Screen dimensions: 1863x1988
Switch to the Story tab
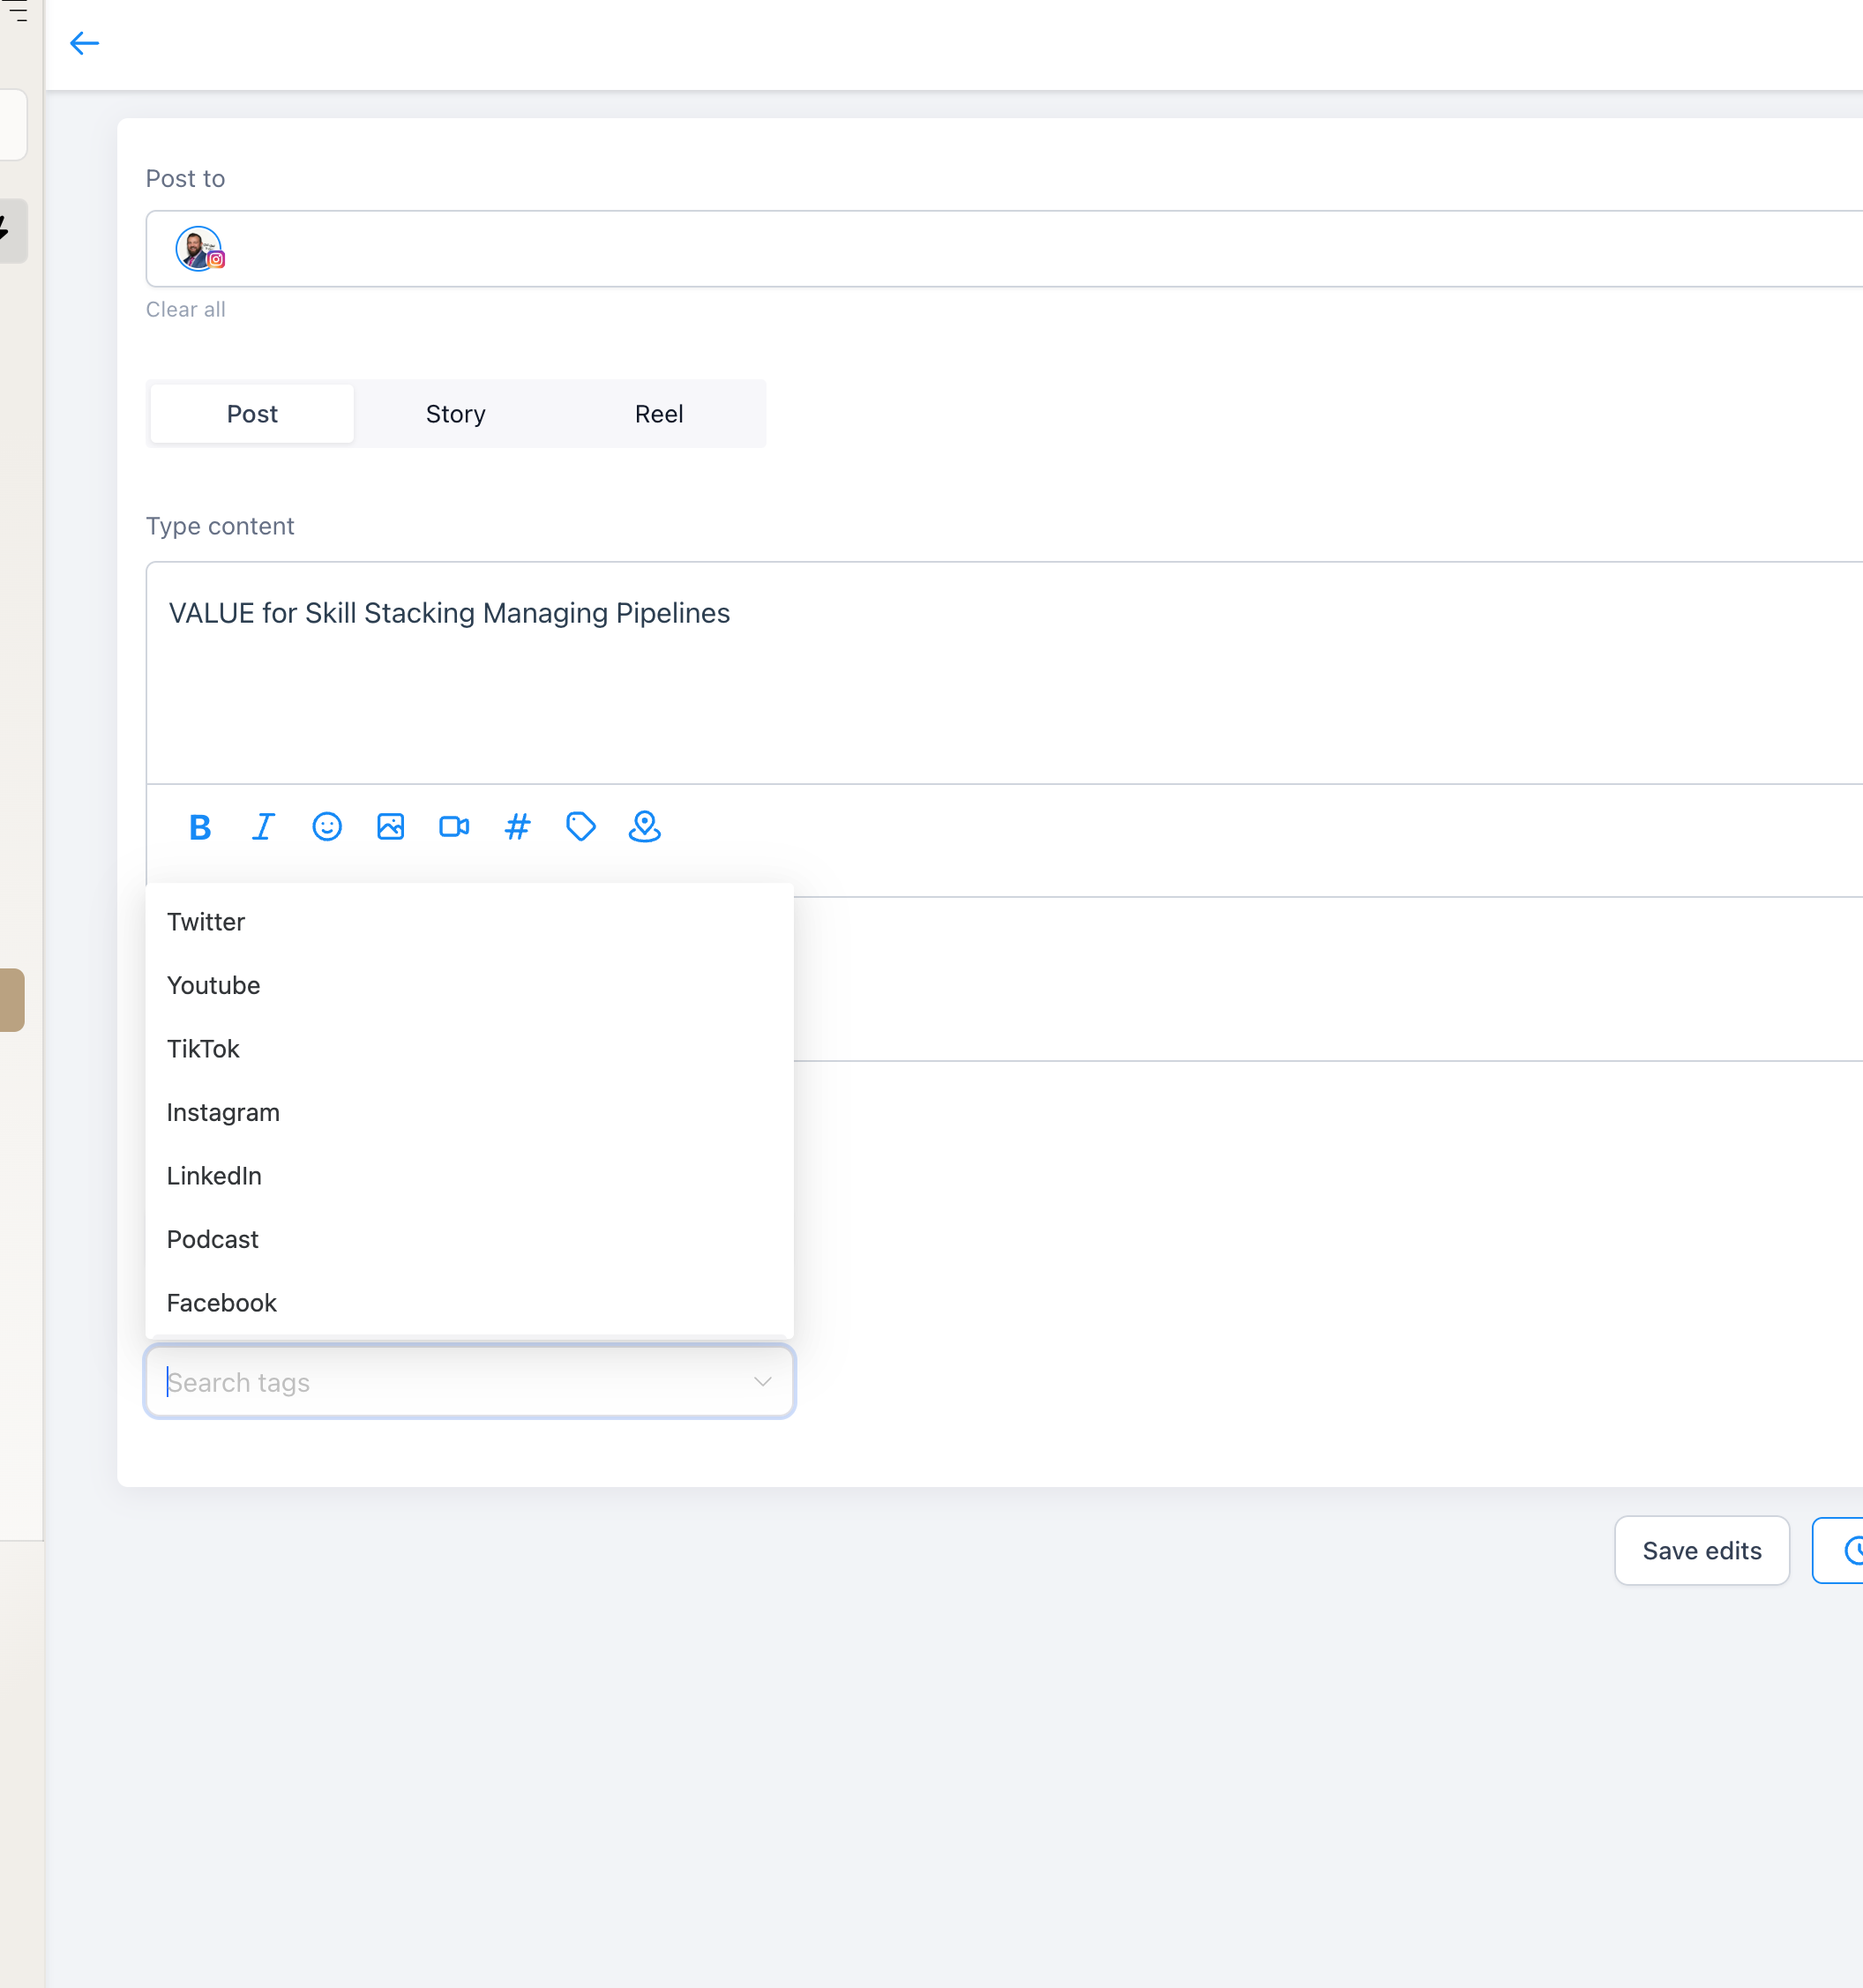456,414
